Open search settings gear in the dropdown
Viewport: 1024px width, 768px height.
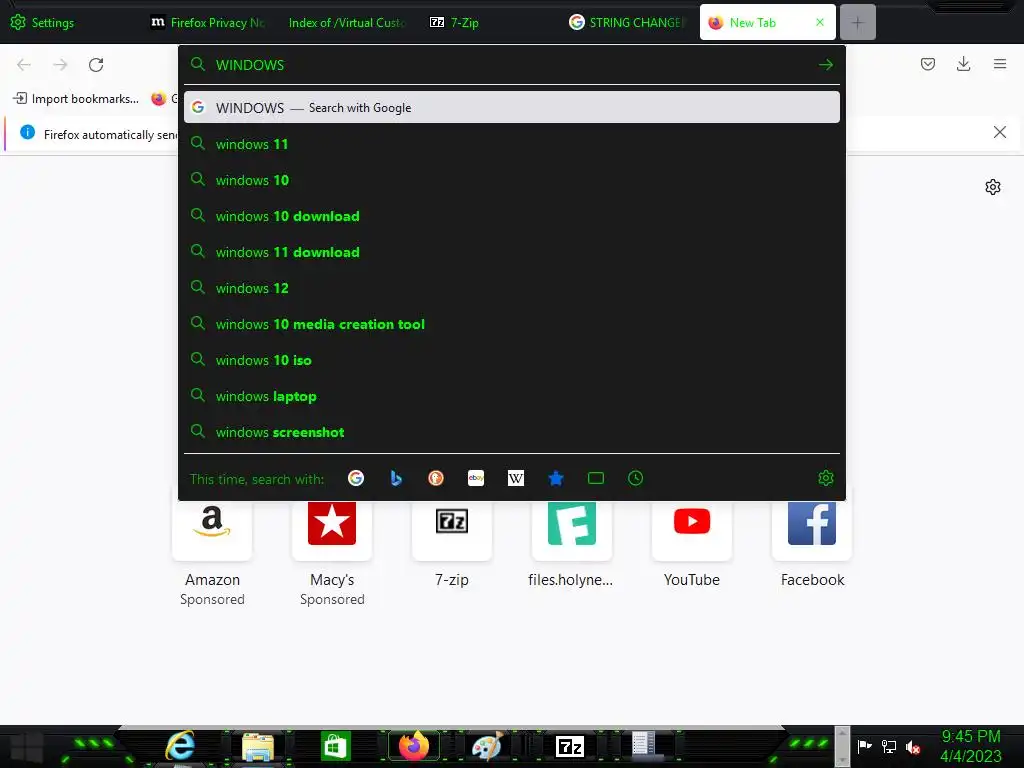(x=825, y=479)
